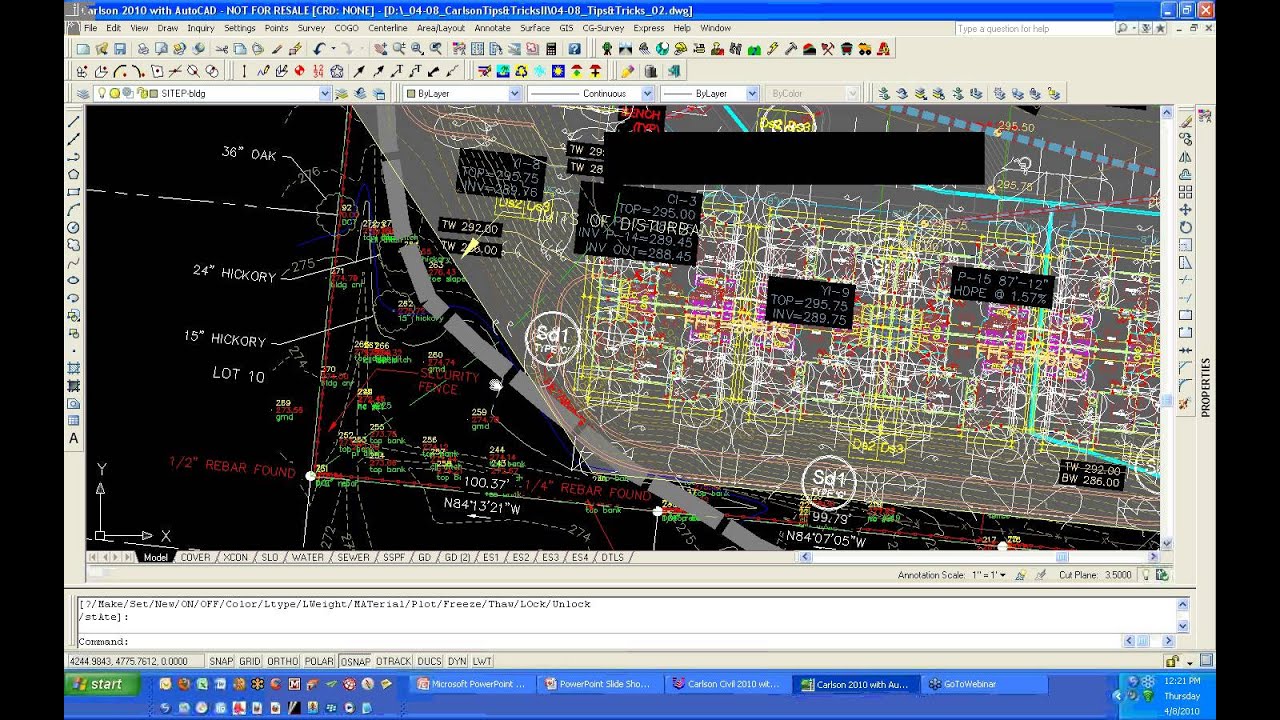
Task: Switch to the SEWER layout tab
Action: click(x=353, y=557)
